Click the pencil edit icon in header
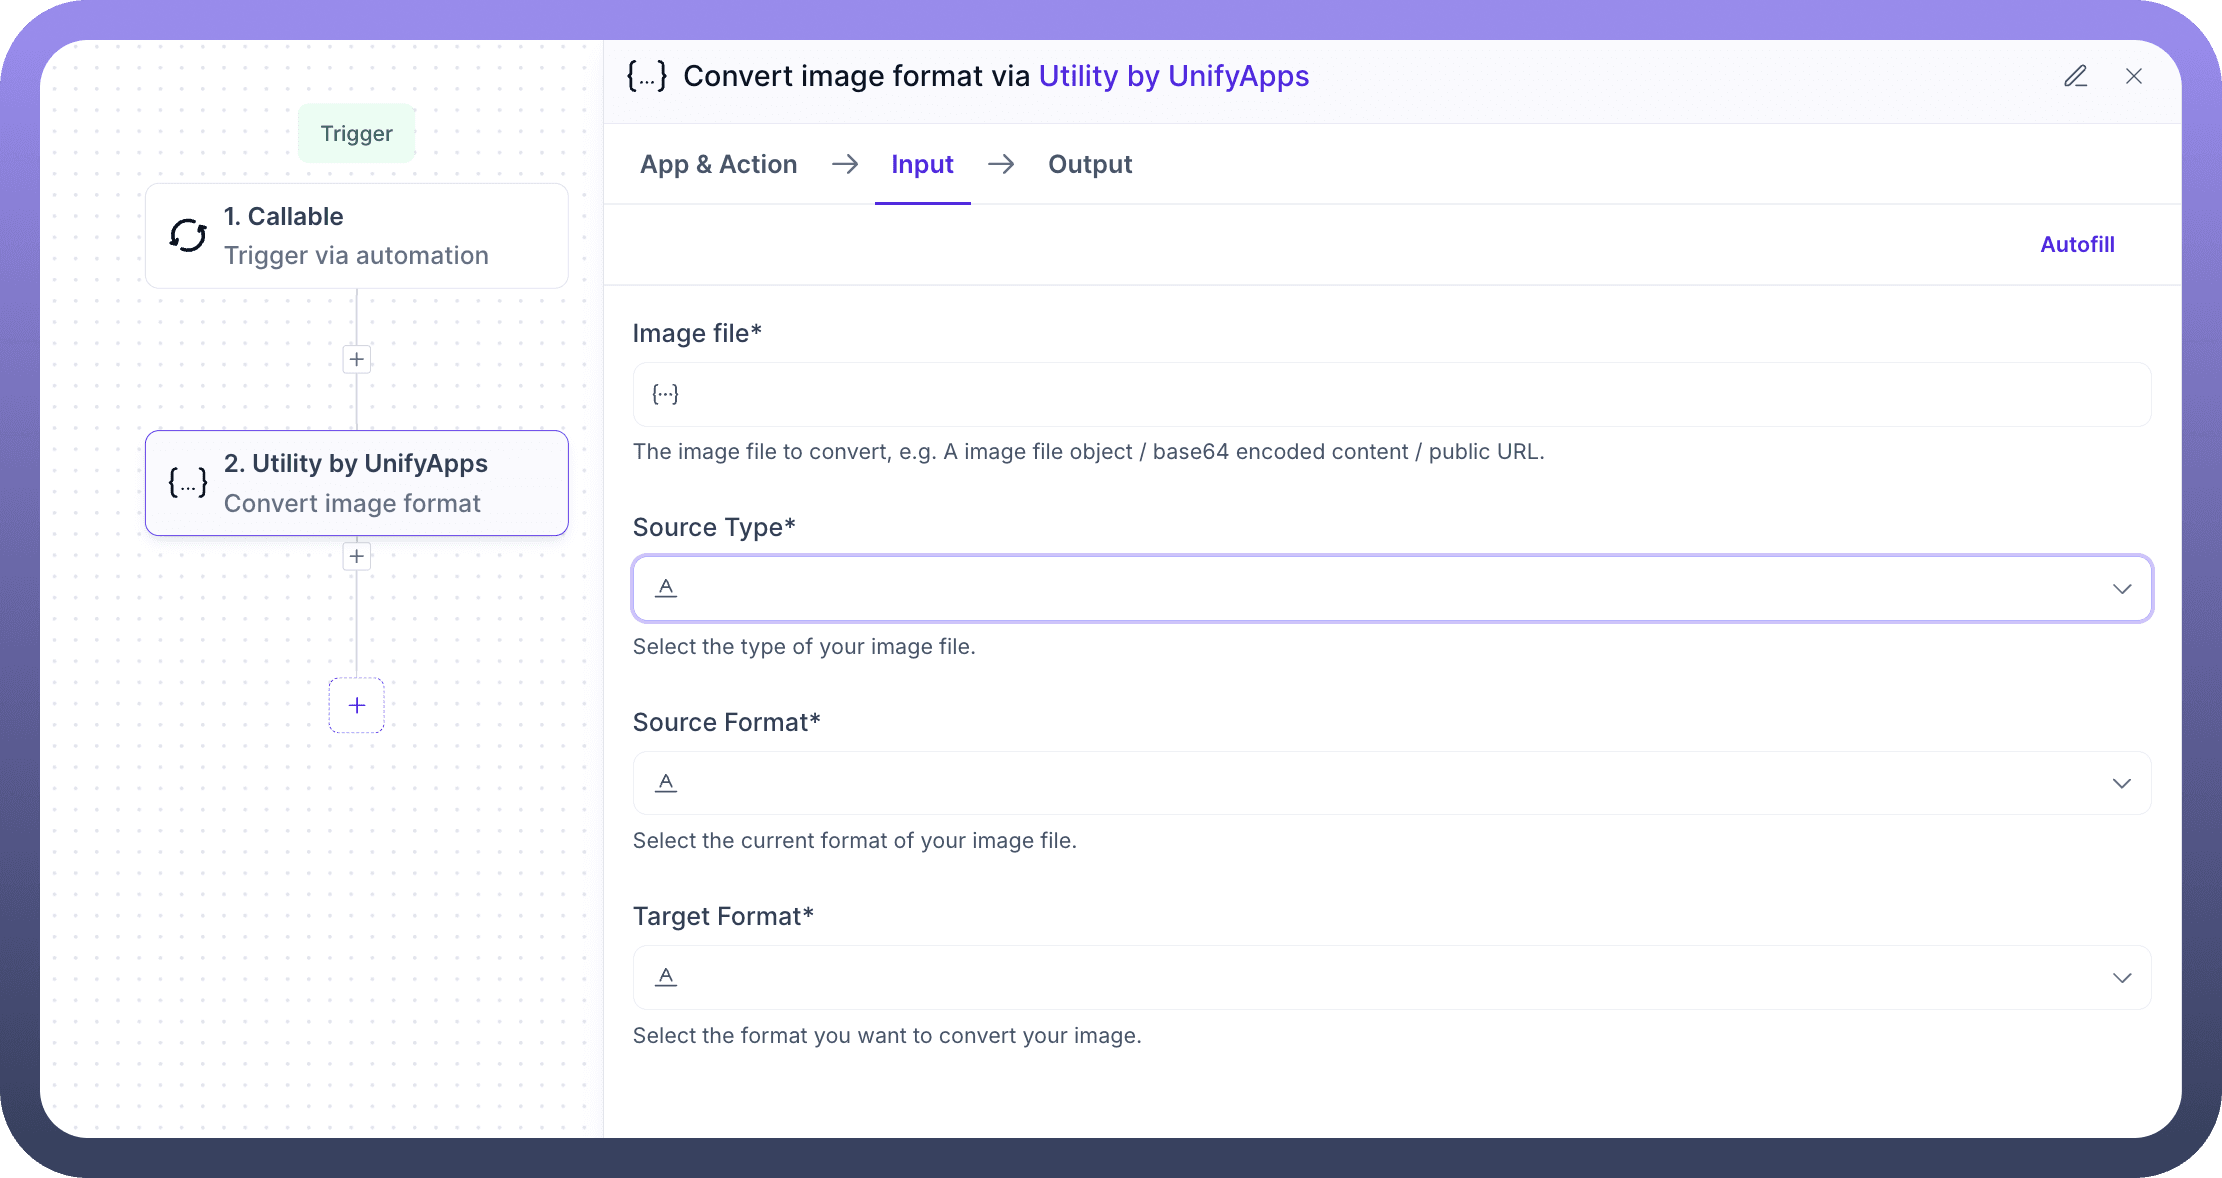The height and width of the screenshot is (1178, 2222). pos(2075,76)
